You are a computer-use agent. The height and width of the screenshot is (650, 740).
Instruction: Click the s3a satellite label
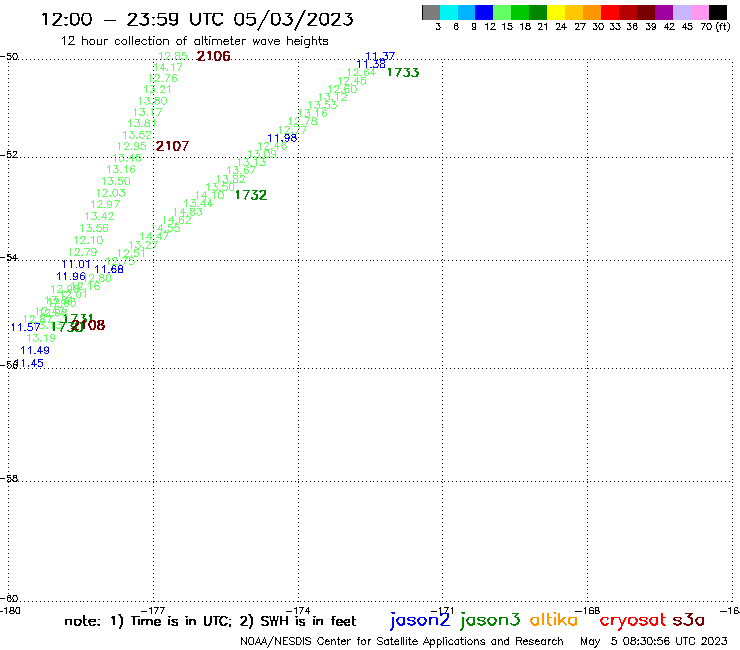click(x=689, y=620)
